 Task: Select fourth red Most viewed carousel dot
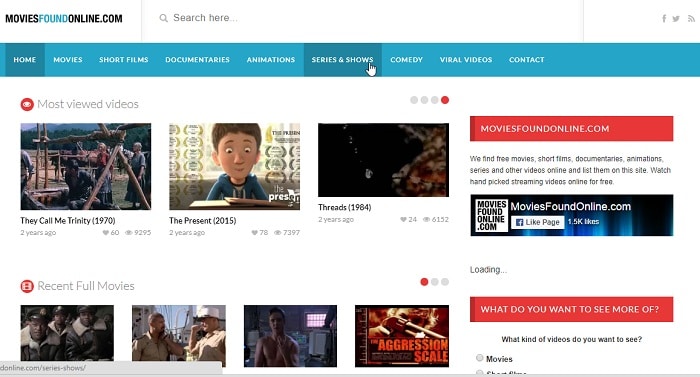point(445,100)
